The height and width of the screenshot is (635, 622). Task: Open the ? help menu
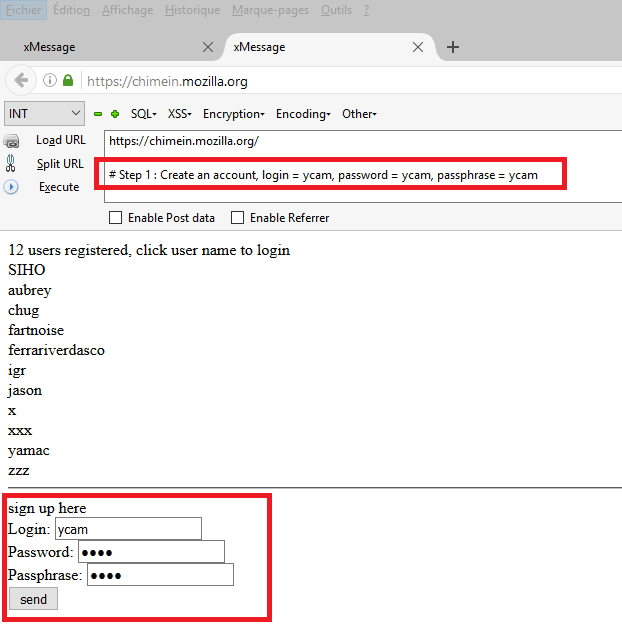pos(366,10)
